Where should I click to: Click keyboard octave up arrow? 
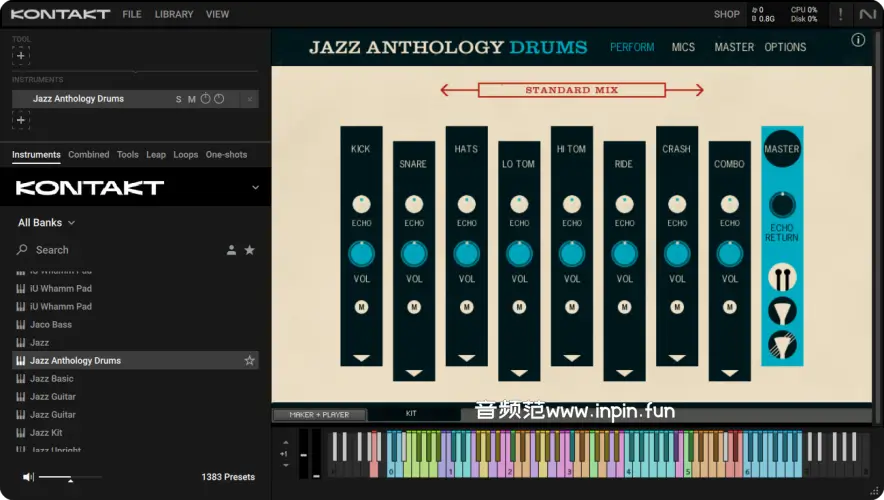tap(285, 443)
